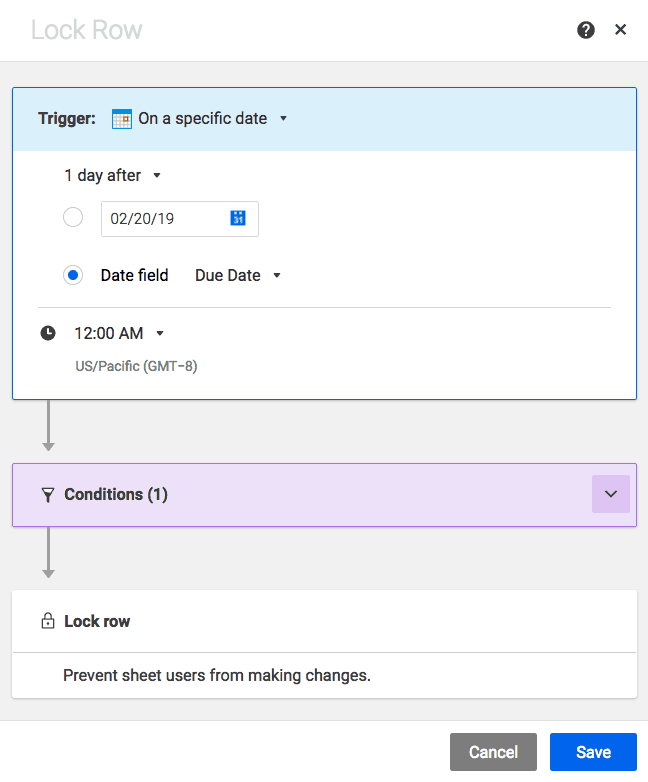Close the Lock Row dialog

coord(621,30)
